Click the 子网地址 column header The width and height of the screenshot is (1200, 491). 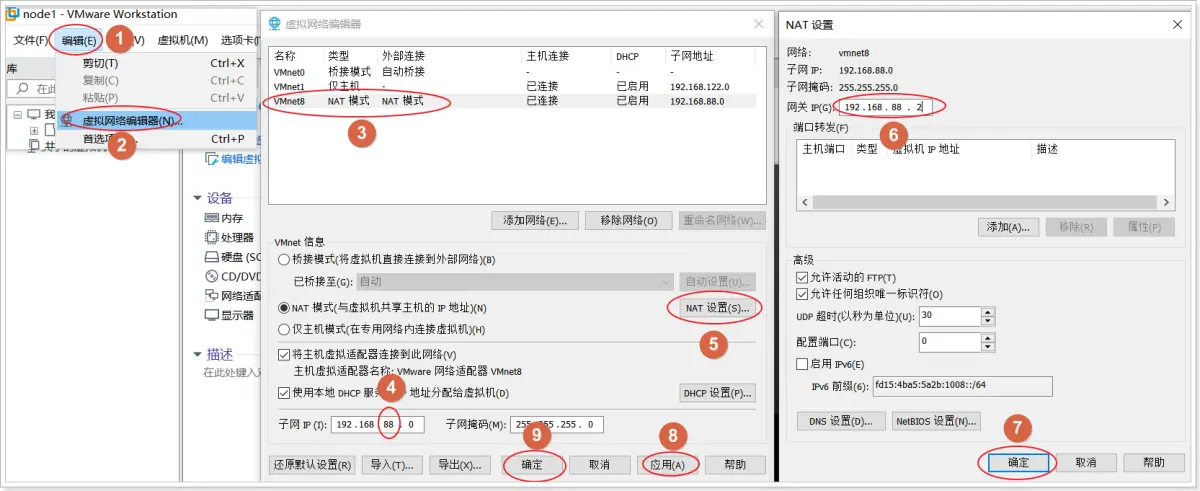tap(692, 56)
